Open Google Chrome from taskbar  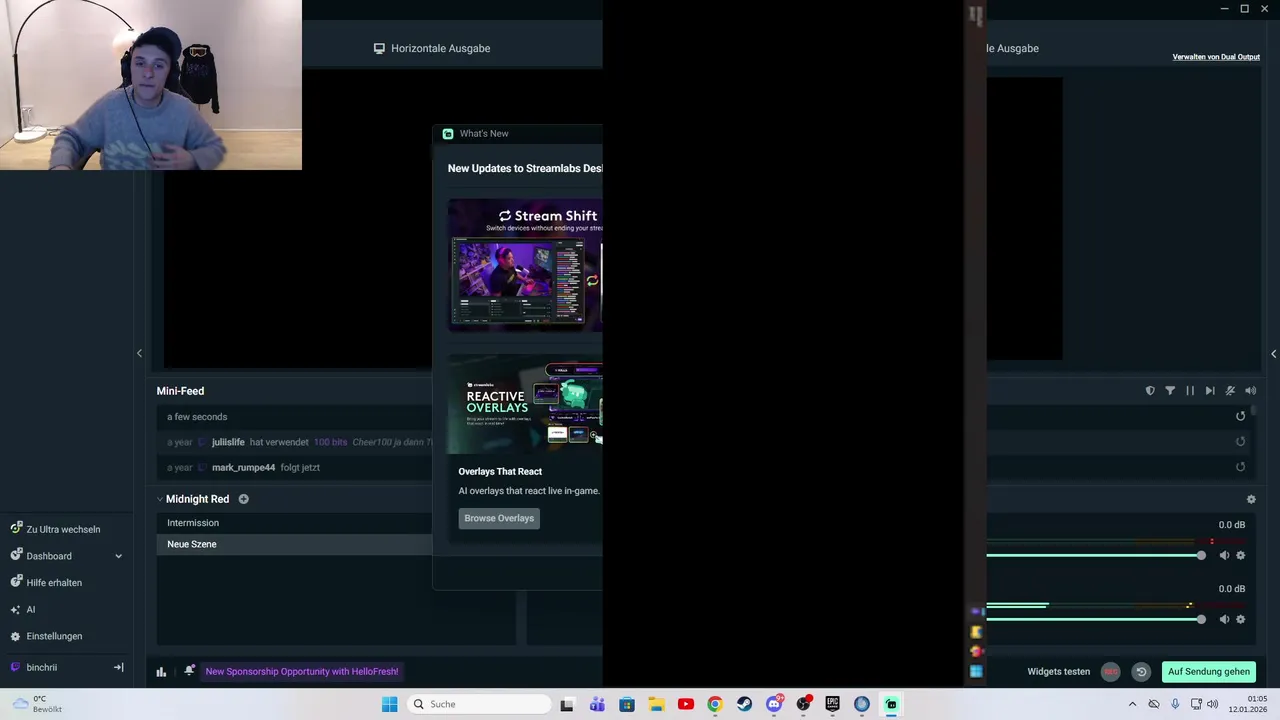pyautogui.click(x=715, y=704)
